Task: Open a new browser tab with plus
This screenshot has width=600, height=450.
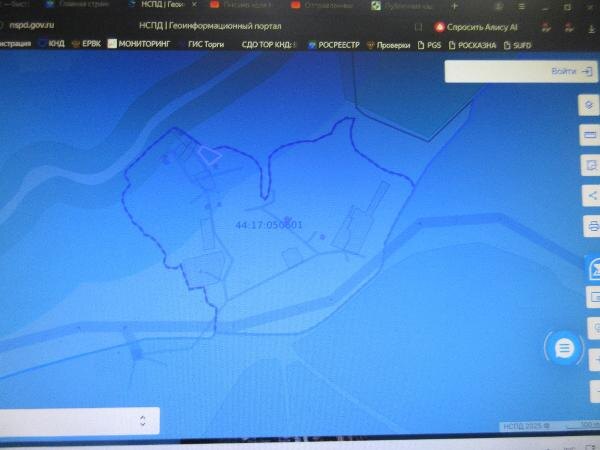Action: pos(455,6)
